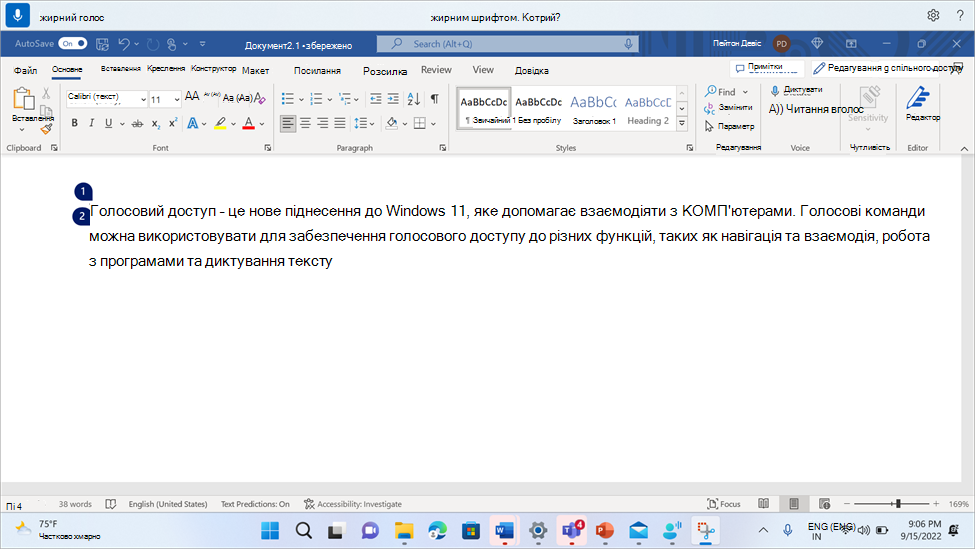
Task: Click the Paste clipboard icon
Action: coord(23,98)
